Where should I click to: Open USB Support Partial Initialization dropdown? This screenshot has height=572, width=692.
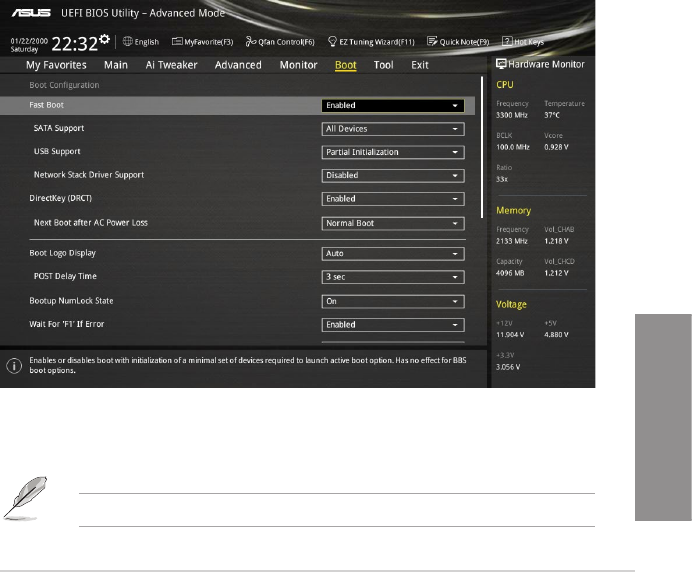pos(393,152)
